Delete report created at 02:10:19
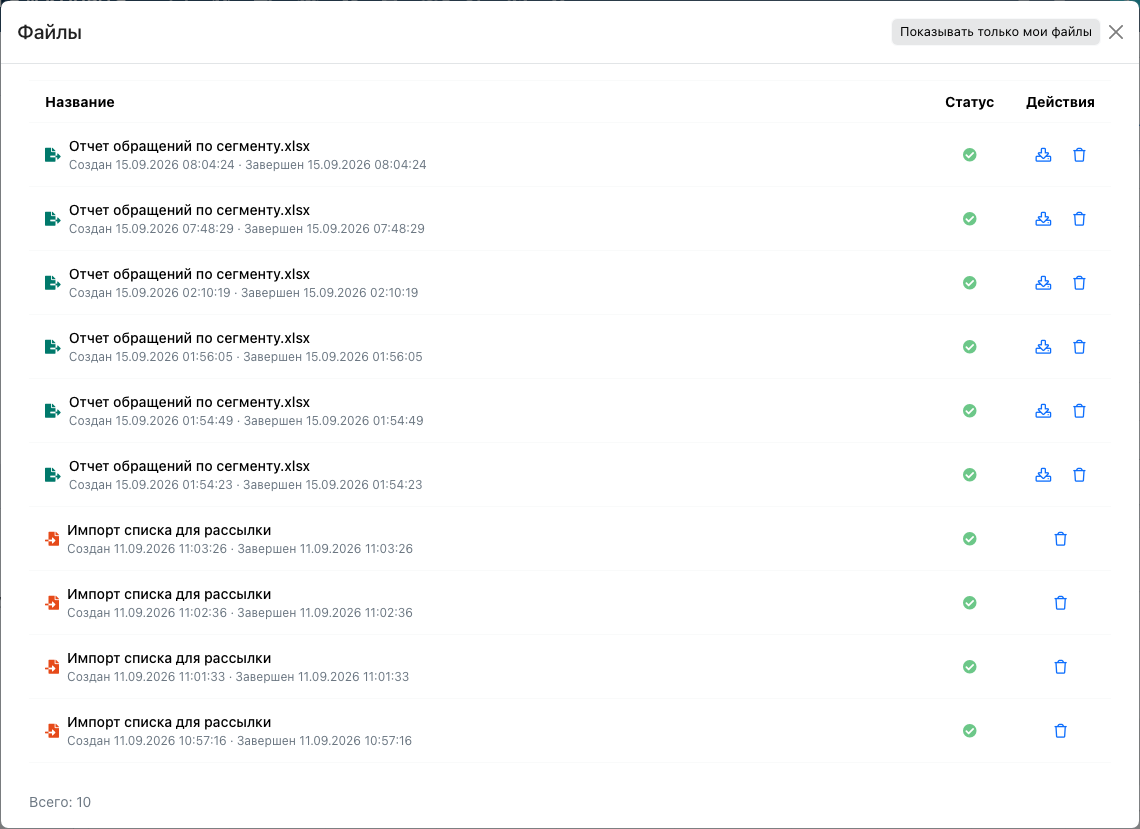Viewport: 1140px width, 829px height. (1079, 283)
